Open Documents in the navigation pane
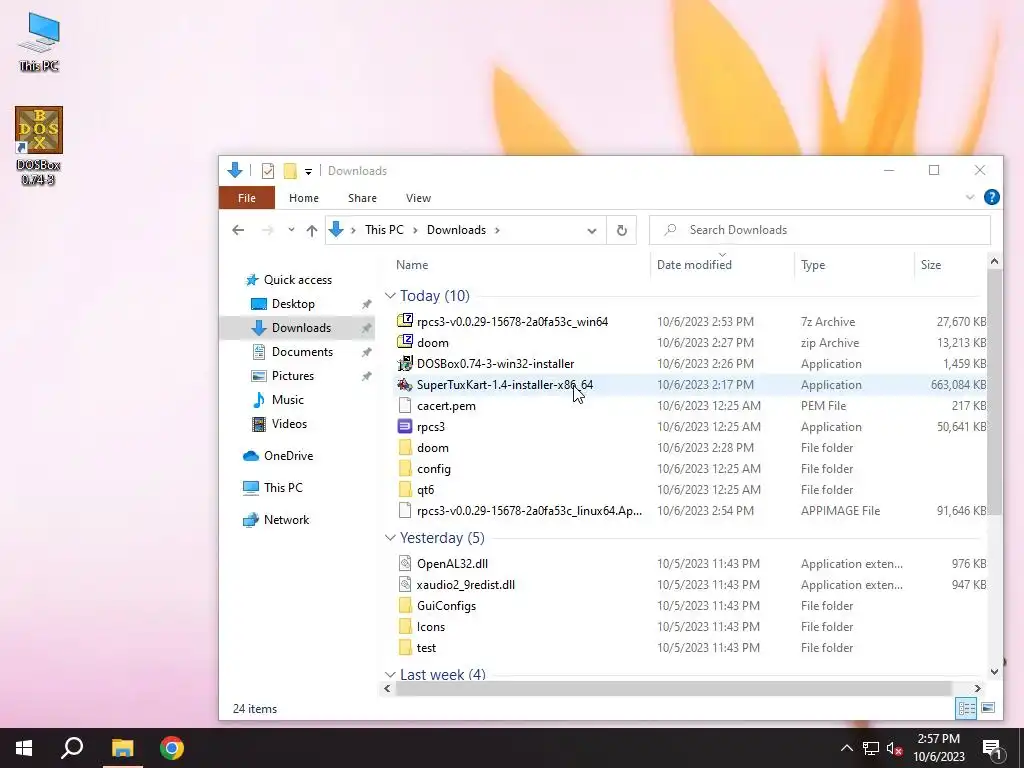This screenshot has height=768, width=1024. point(302,351)
